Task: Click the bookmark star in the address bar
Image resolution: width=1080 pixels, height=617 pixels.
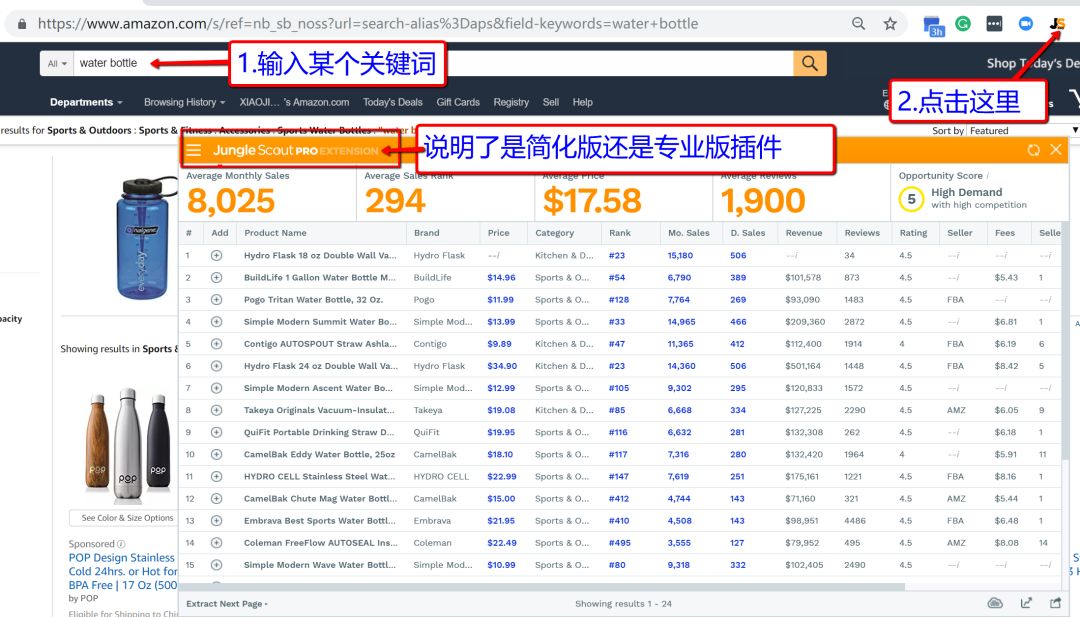Action: click(890, 24)
